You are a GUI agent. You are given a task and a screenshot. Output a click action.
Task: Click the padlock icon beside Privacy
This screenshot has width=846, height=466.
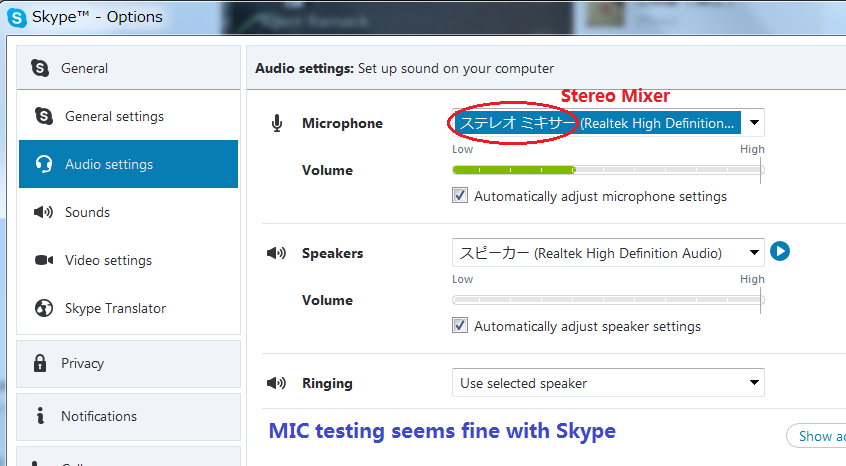pos(40,363)
